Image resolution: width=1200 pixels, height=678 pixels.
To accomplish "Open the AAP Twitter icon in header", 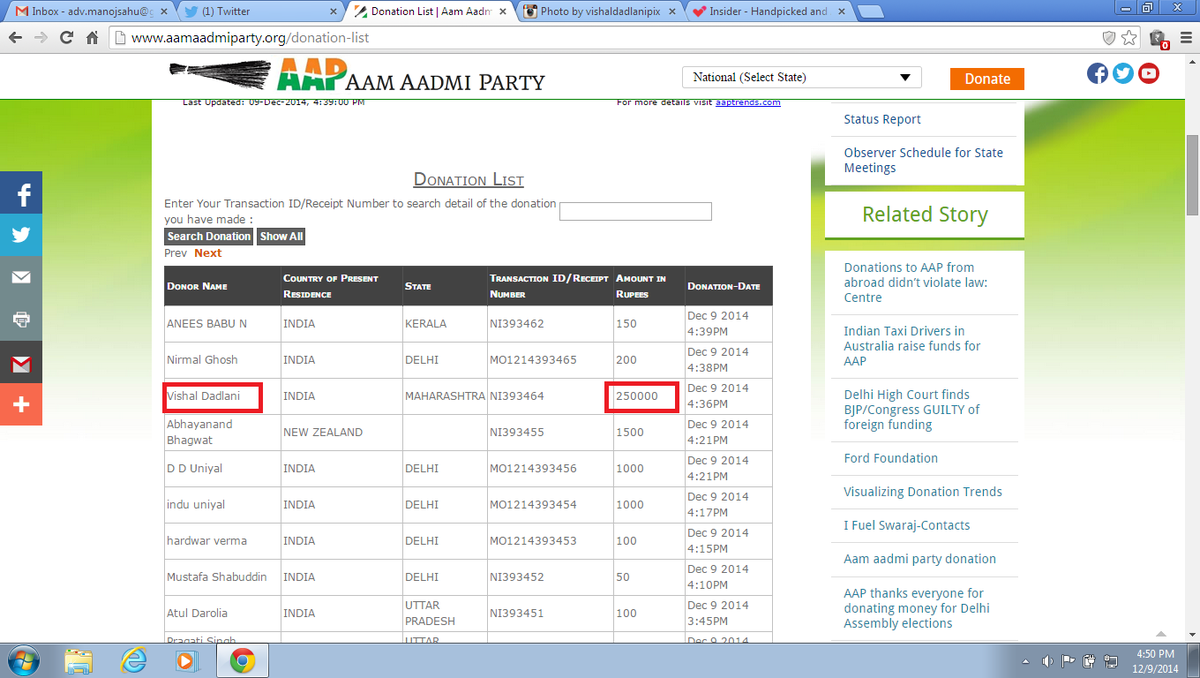I will pos(1123,73).
